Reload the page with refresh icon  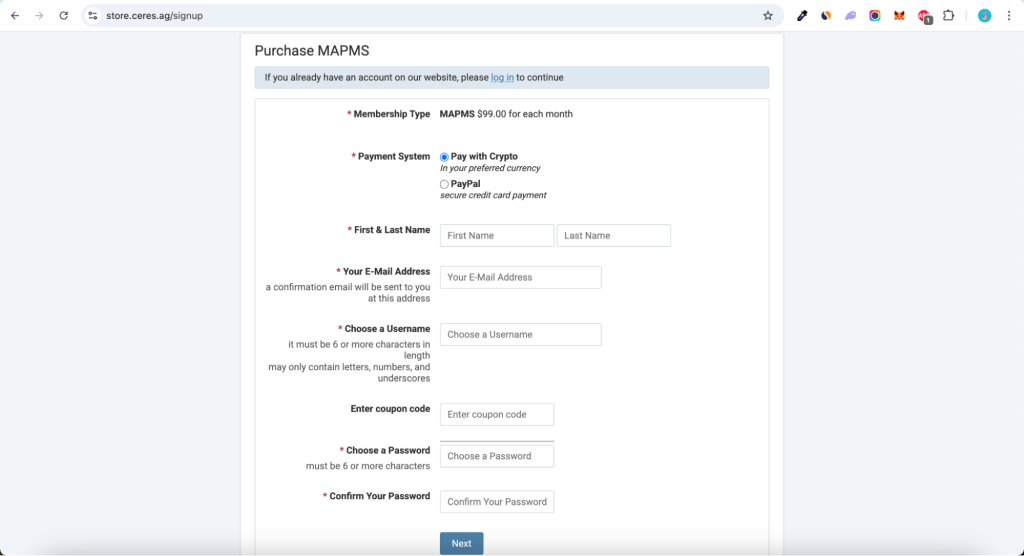[63, 16]
